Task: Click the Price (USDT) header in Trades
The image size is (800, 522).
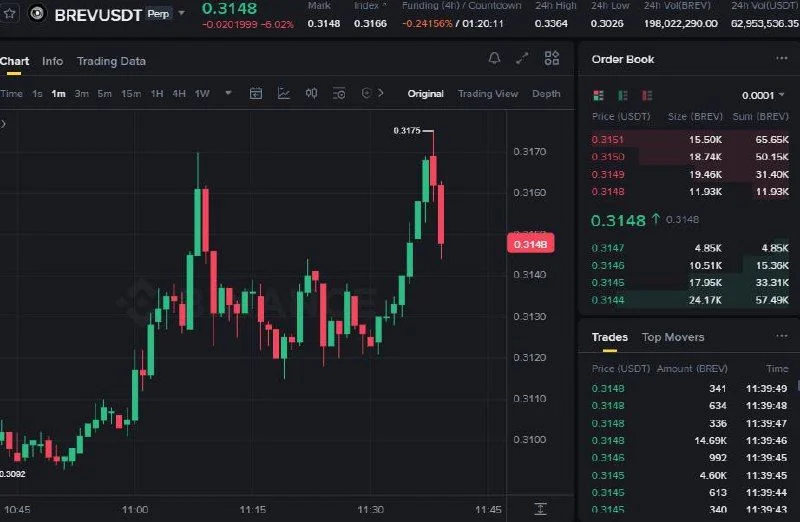Action: [620, 369]
